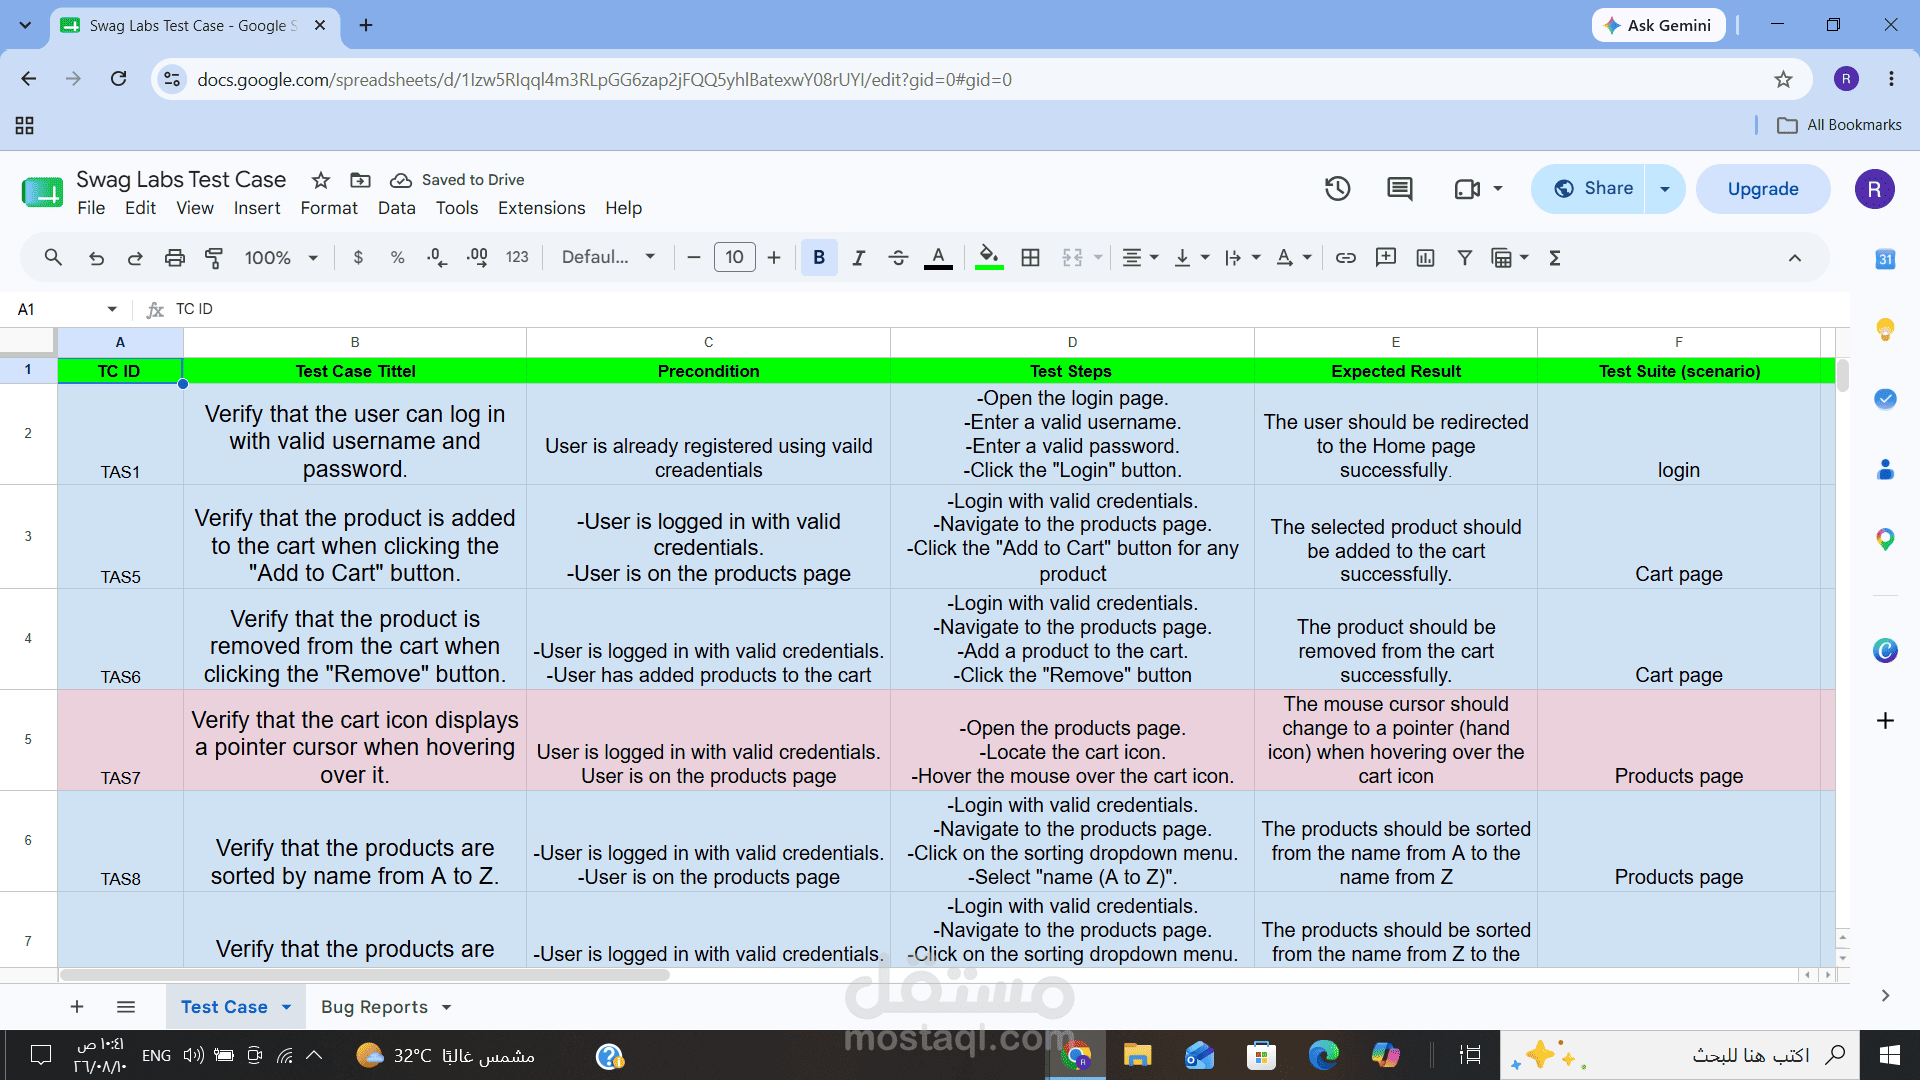The image size is (1920, 1080).
Task: Open Google Calendar side panel icon
Action: [1885, 259]
